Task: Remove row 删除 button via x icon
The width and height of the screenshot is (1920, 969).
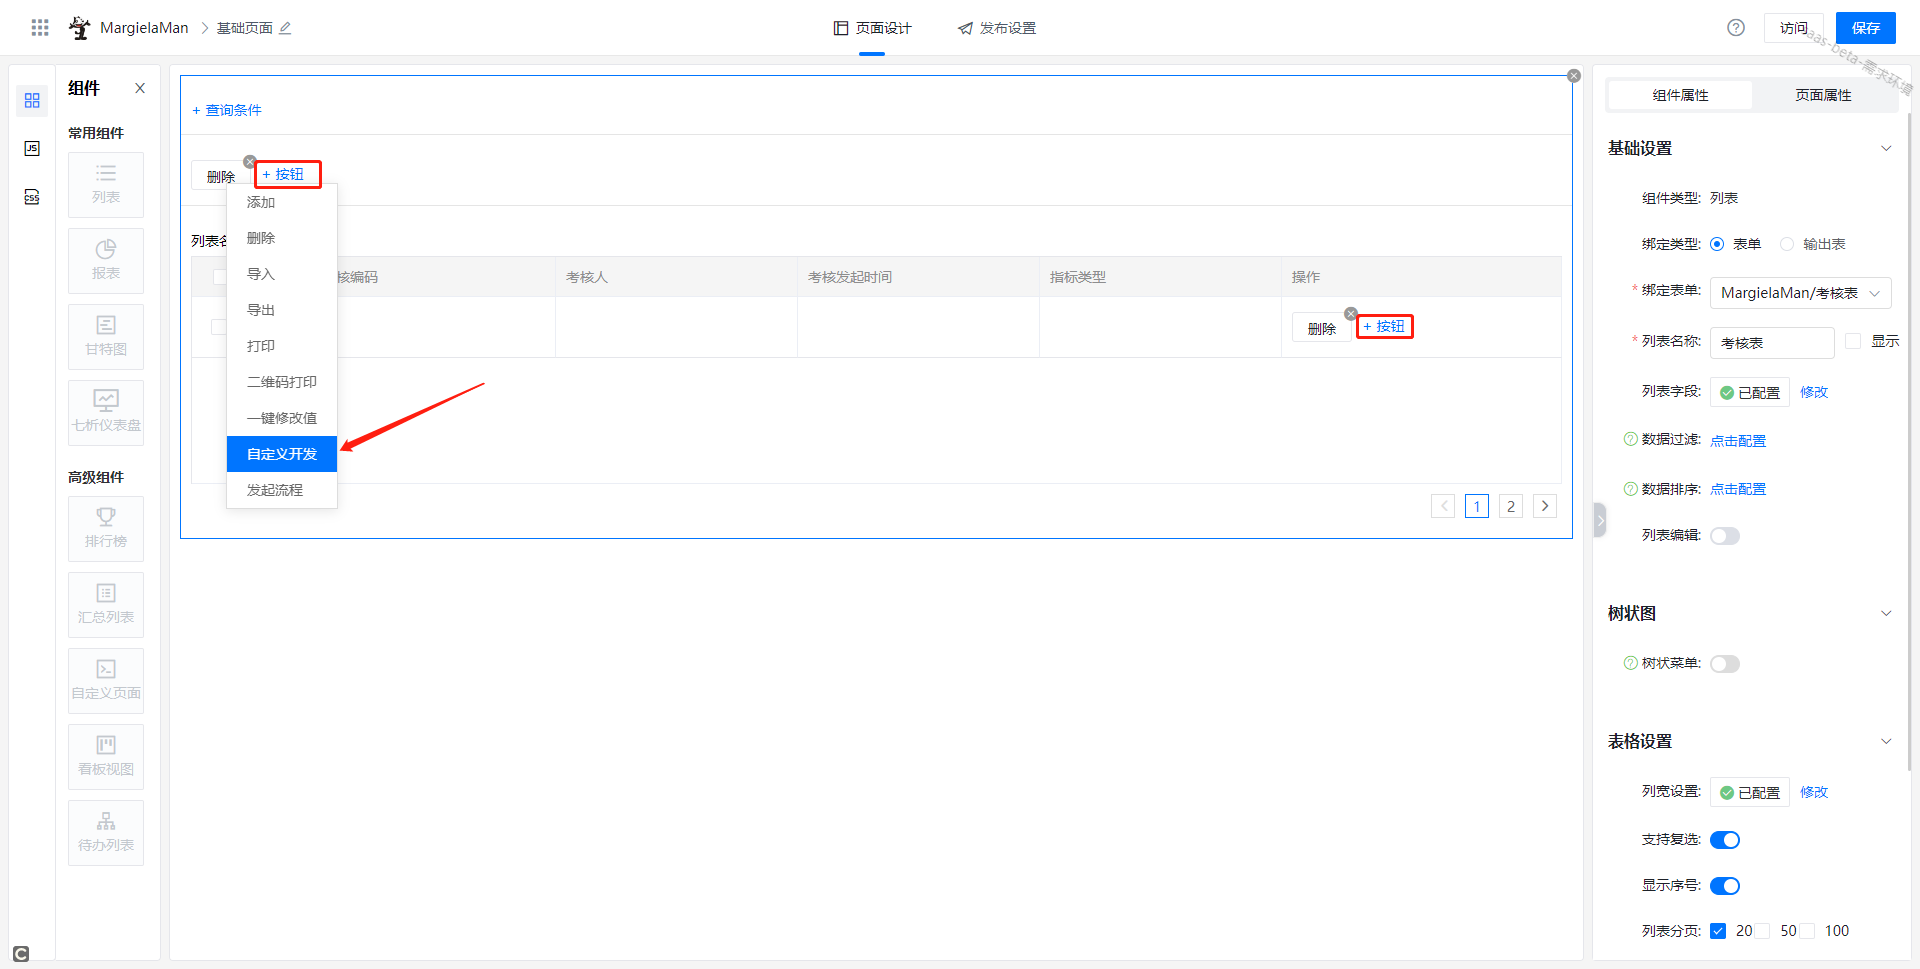Action: click(x=1351, y=314)
